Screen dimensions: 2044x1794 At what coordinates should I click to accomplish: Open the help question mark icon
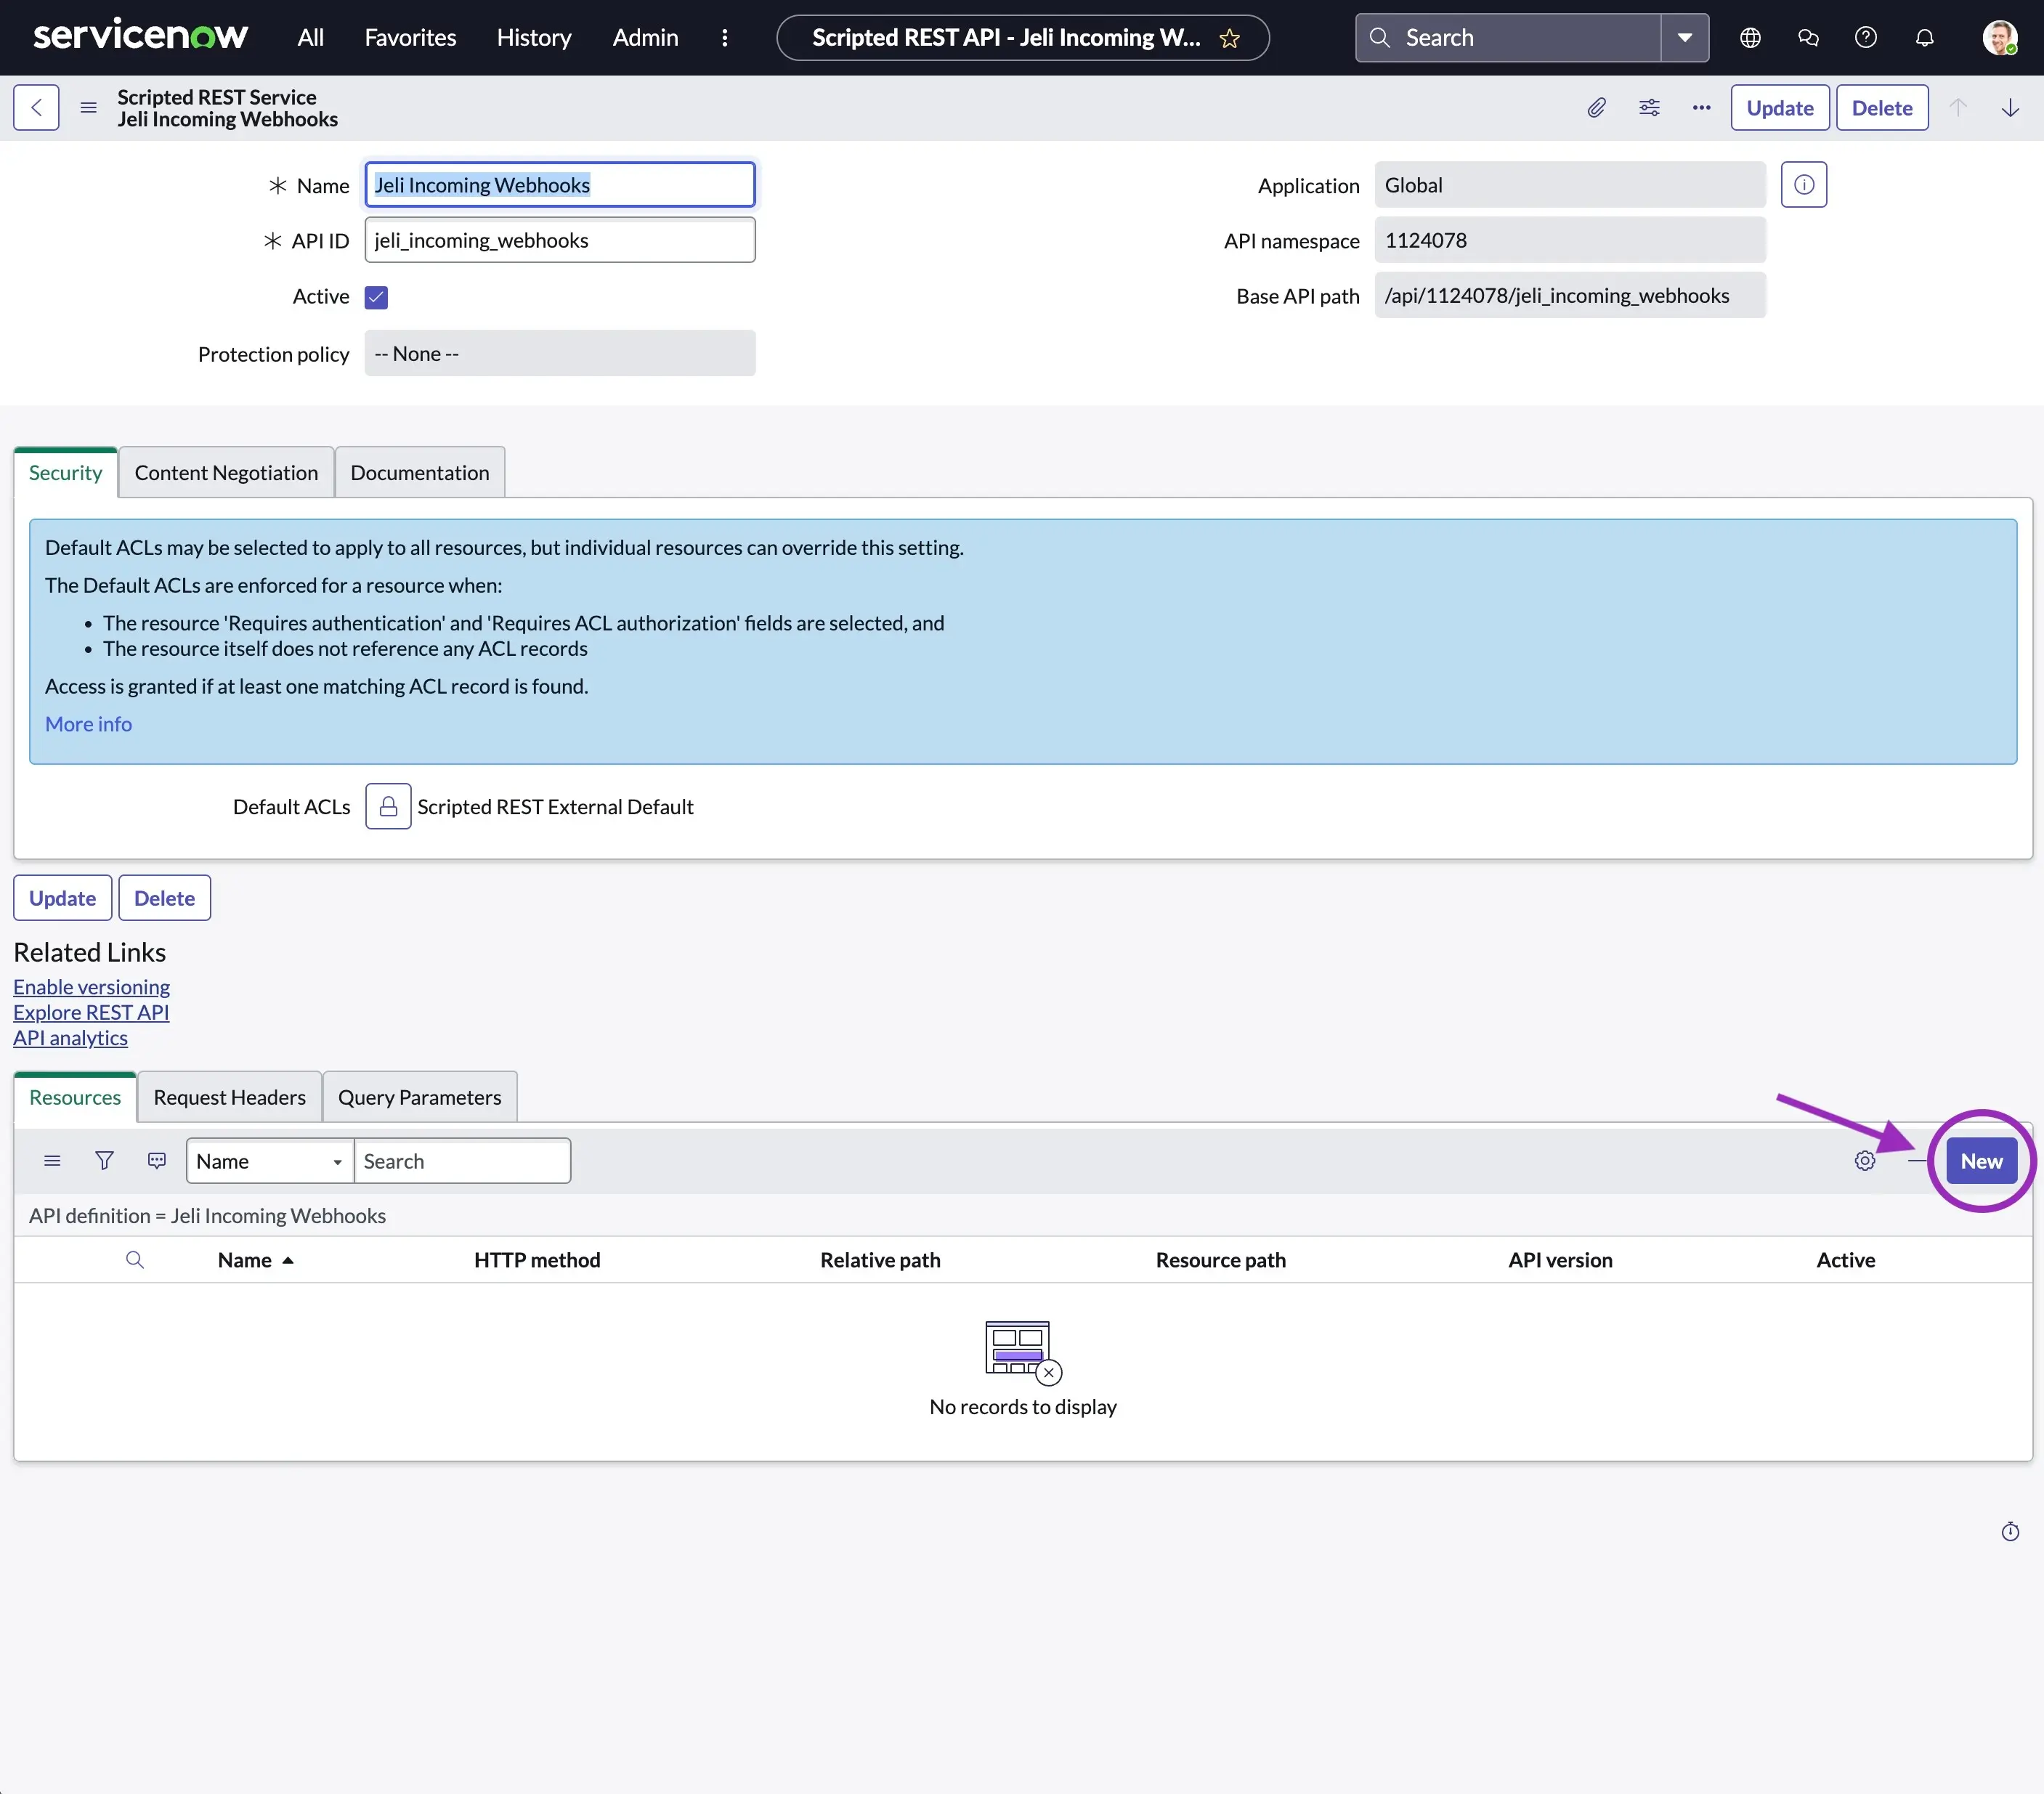click(1865, 38)
